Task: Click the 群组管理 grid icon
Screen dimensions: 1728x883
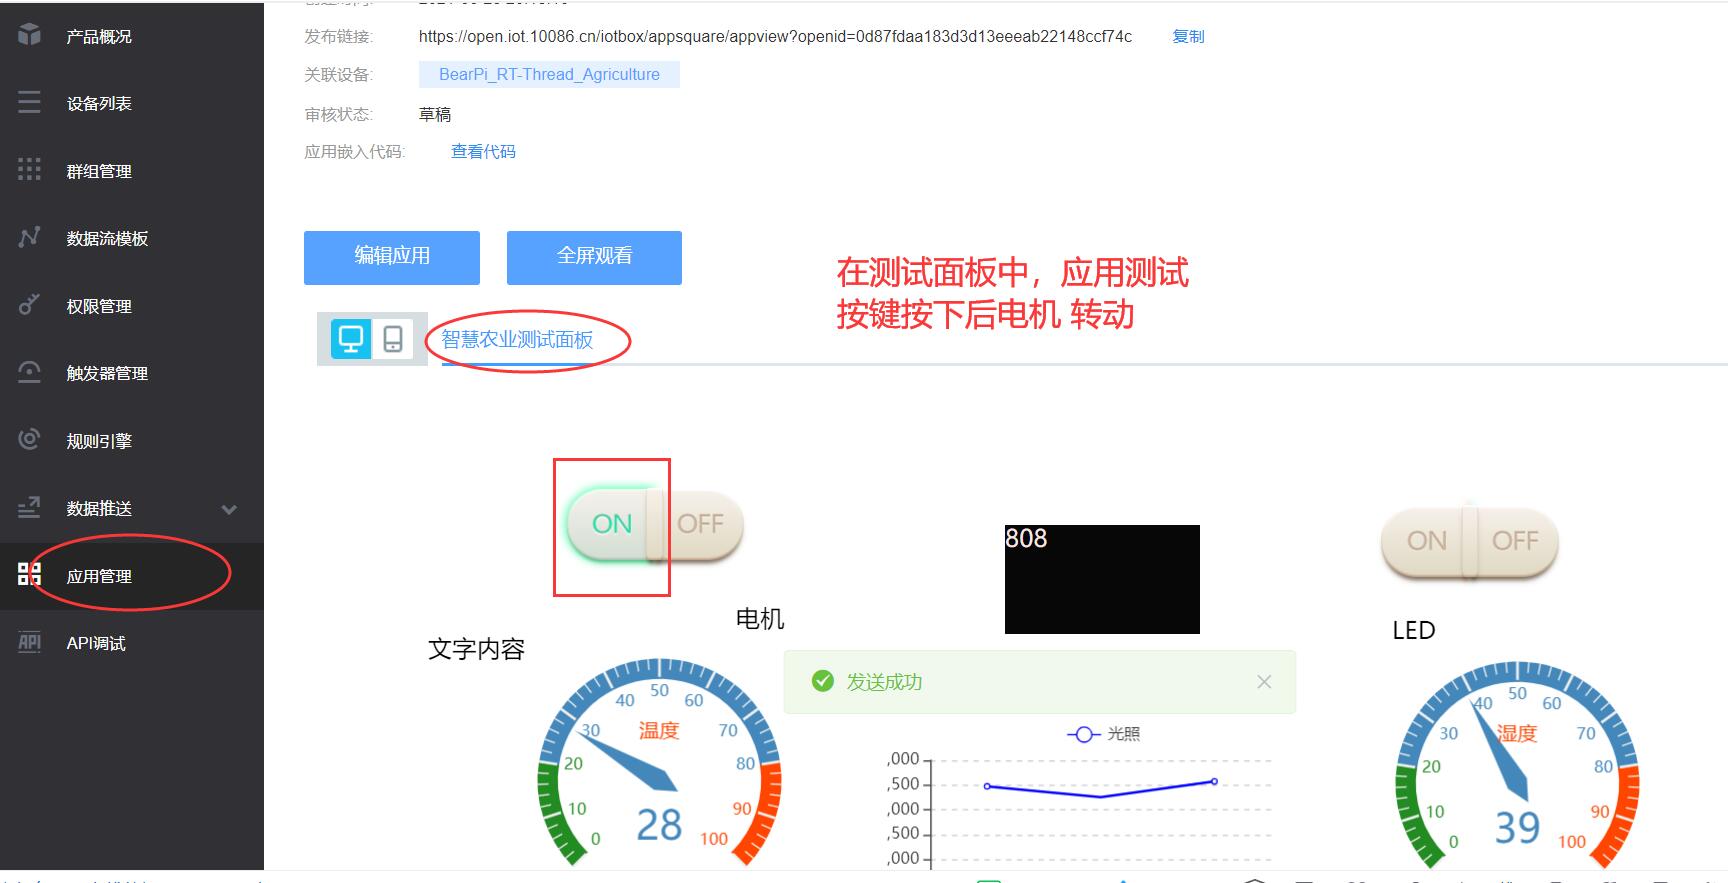Action: pyautogui.click(x=30, y=169)
